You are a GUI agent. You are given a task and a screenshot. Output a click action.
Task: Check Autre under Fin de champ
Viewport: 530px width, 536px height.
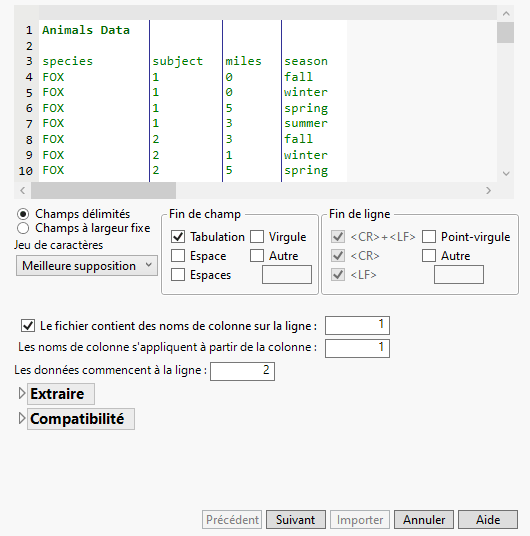point(257,256)
